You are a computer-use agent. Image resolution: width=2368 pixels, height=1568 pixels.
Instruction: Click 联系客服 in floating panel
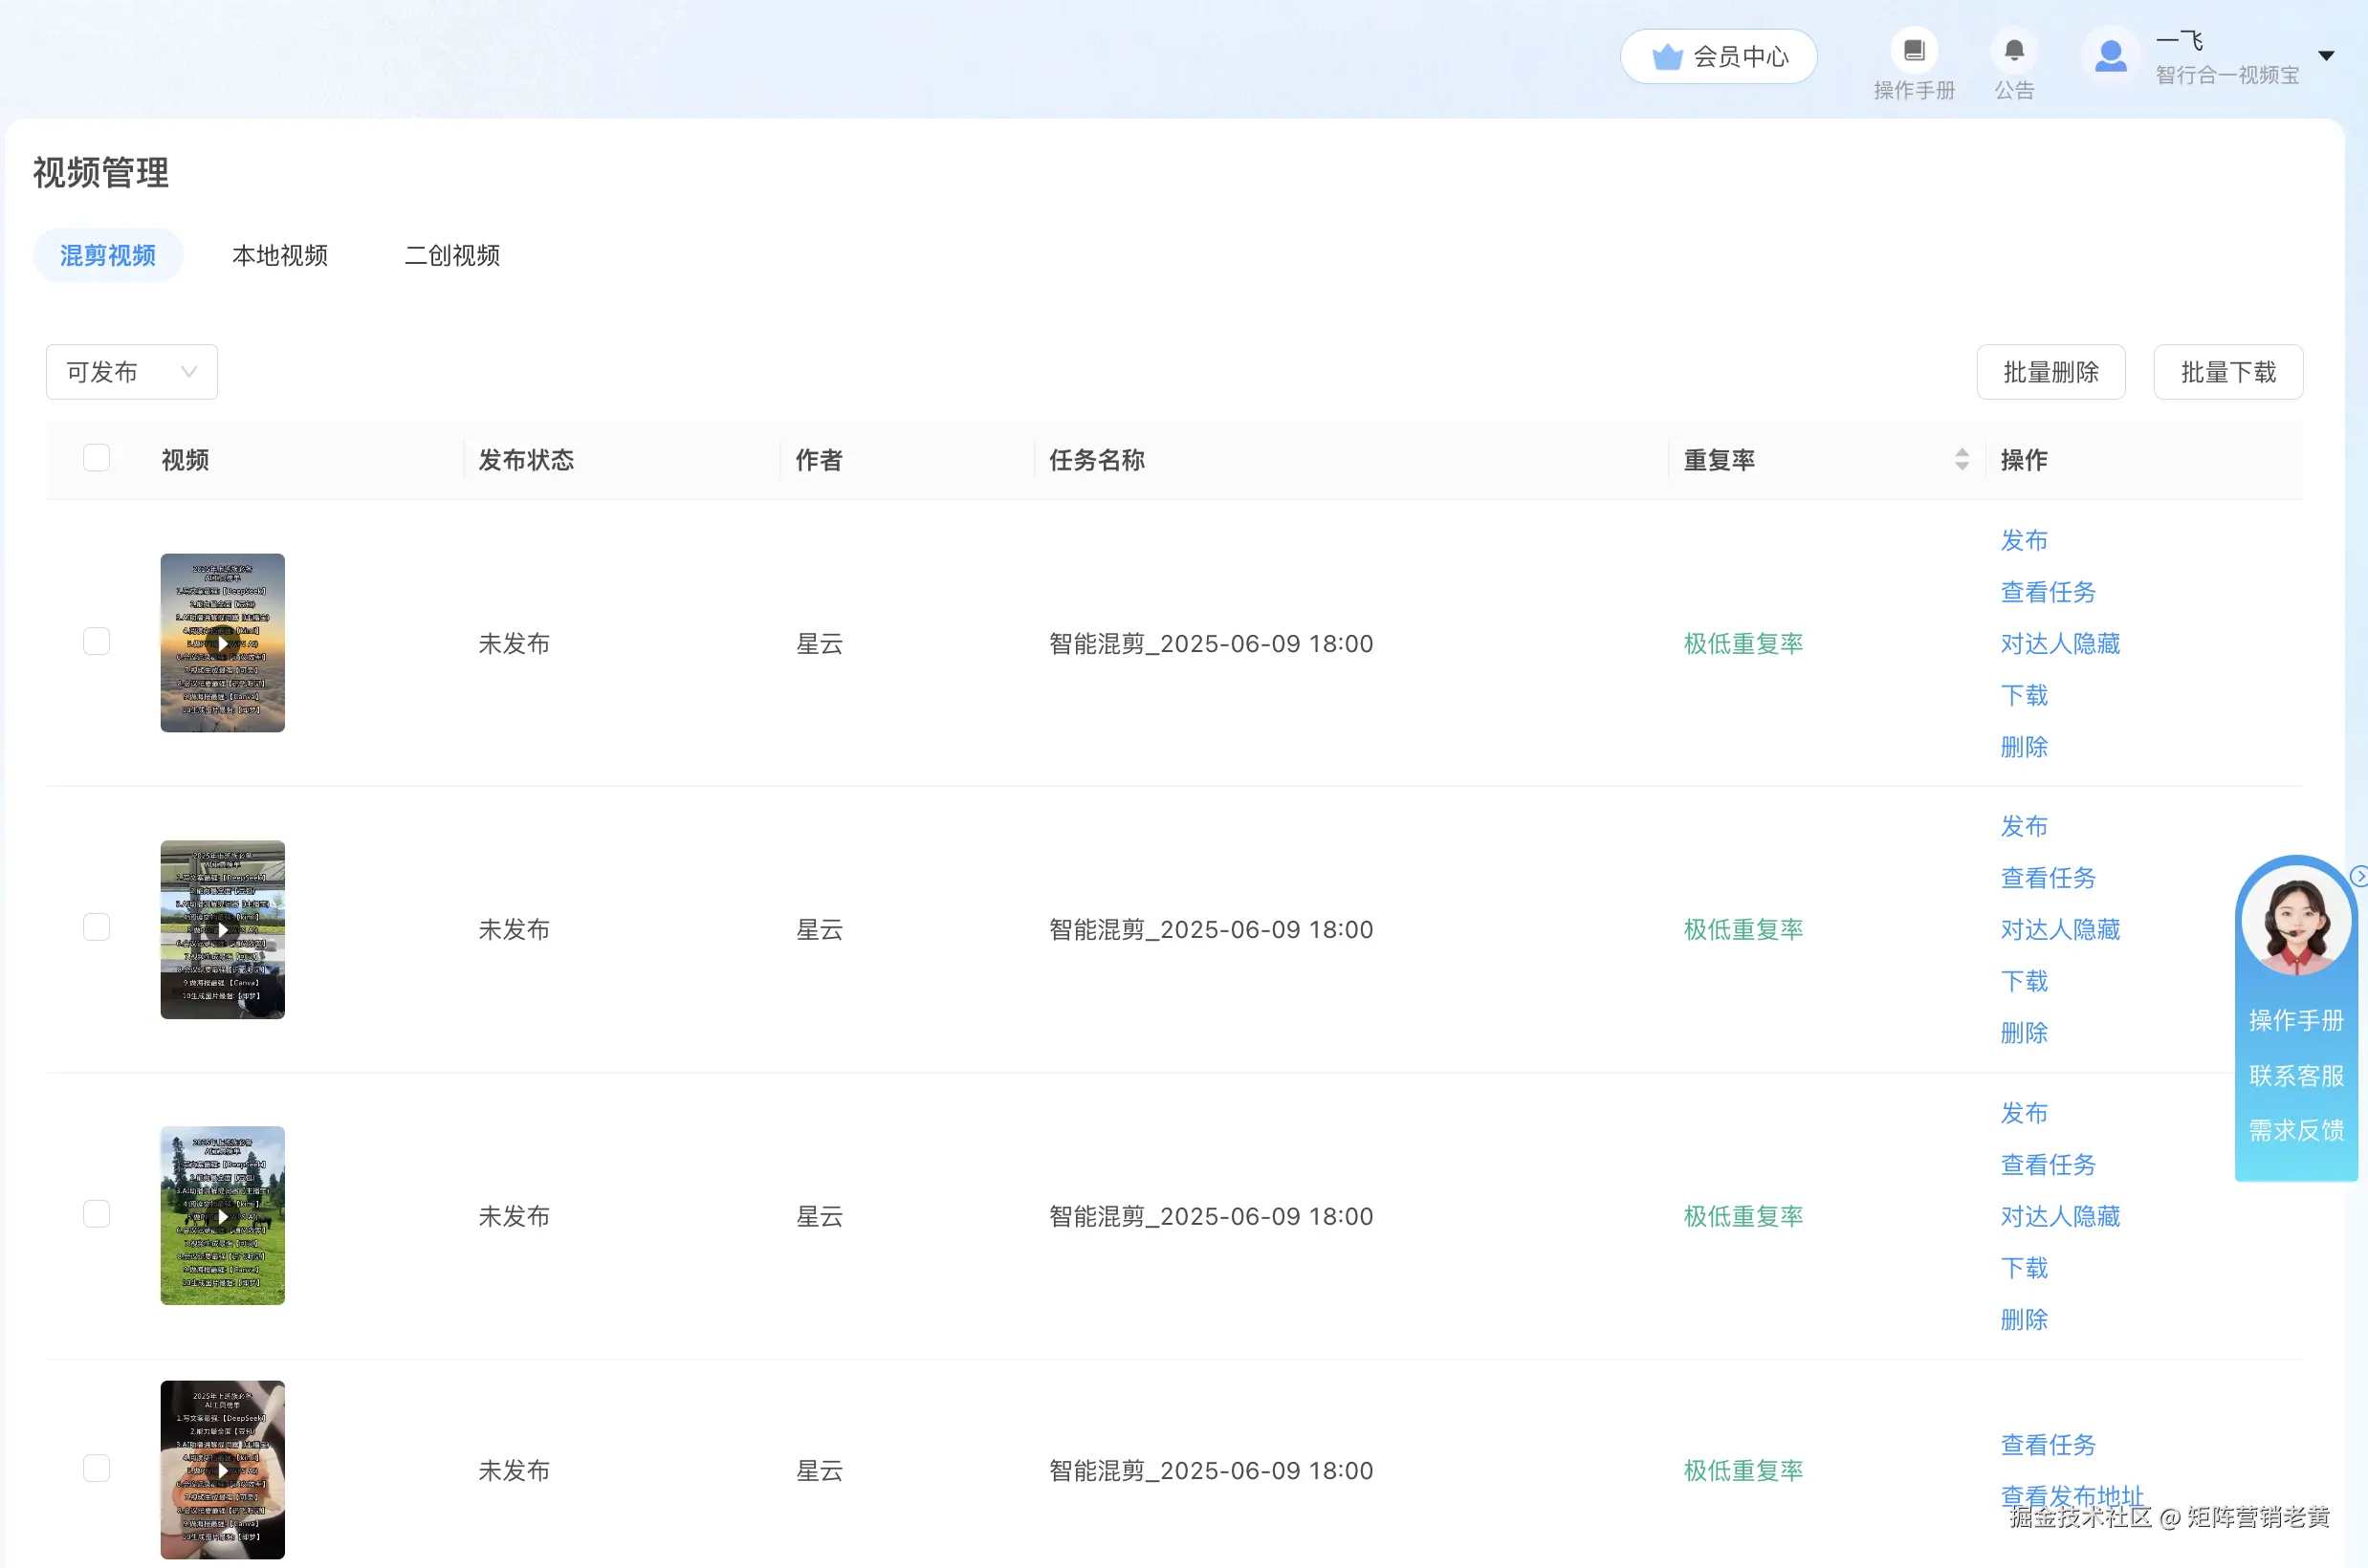[2295, 1075]
